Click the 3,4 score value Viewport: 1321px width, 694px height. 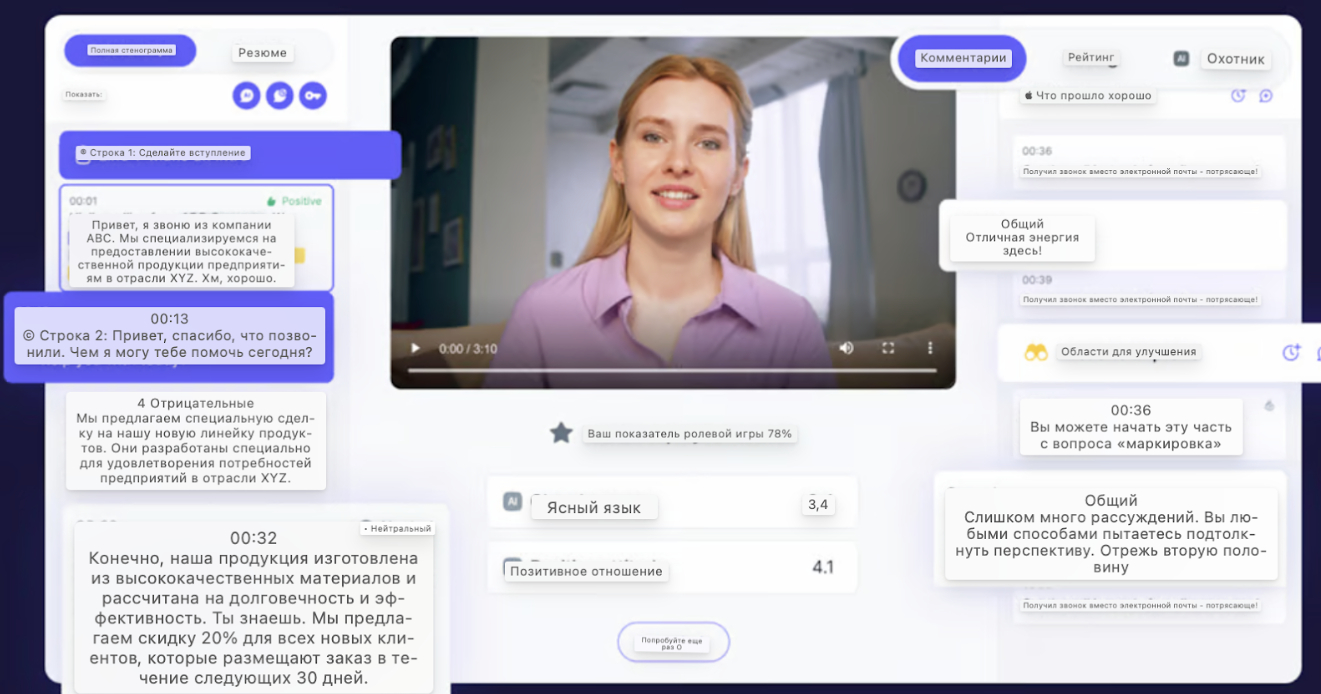coord(818,505)
